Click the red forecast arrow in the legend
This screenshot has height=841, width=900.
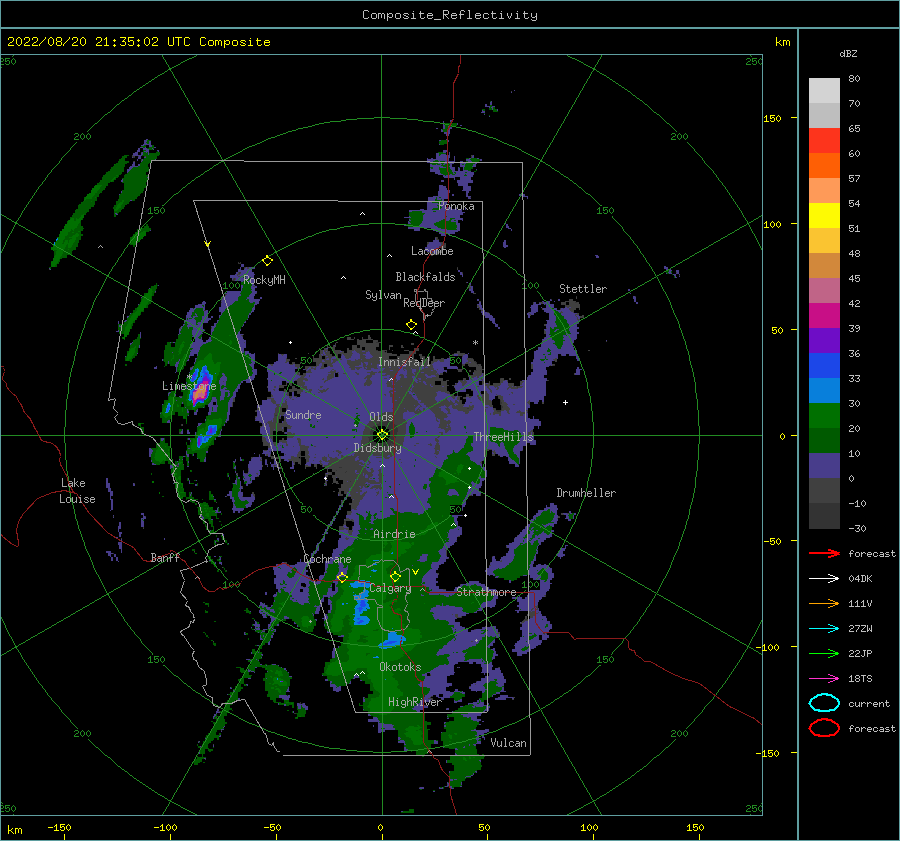click(x=824, y=553)
